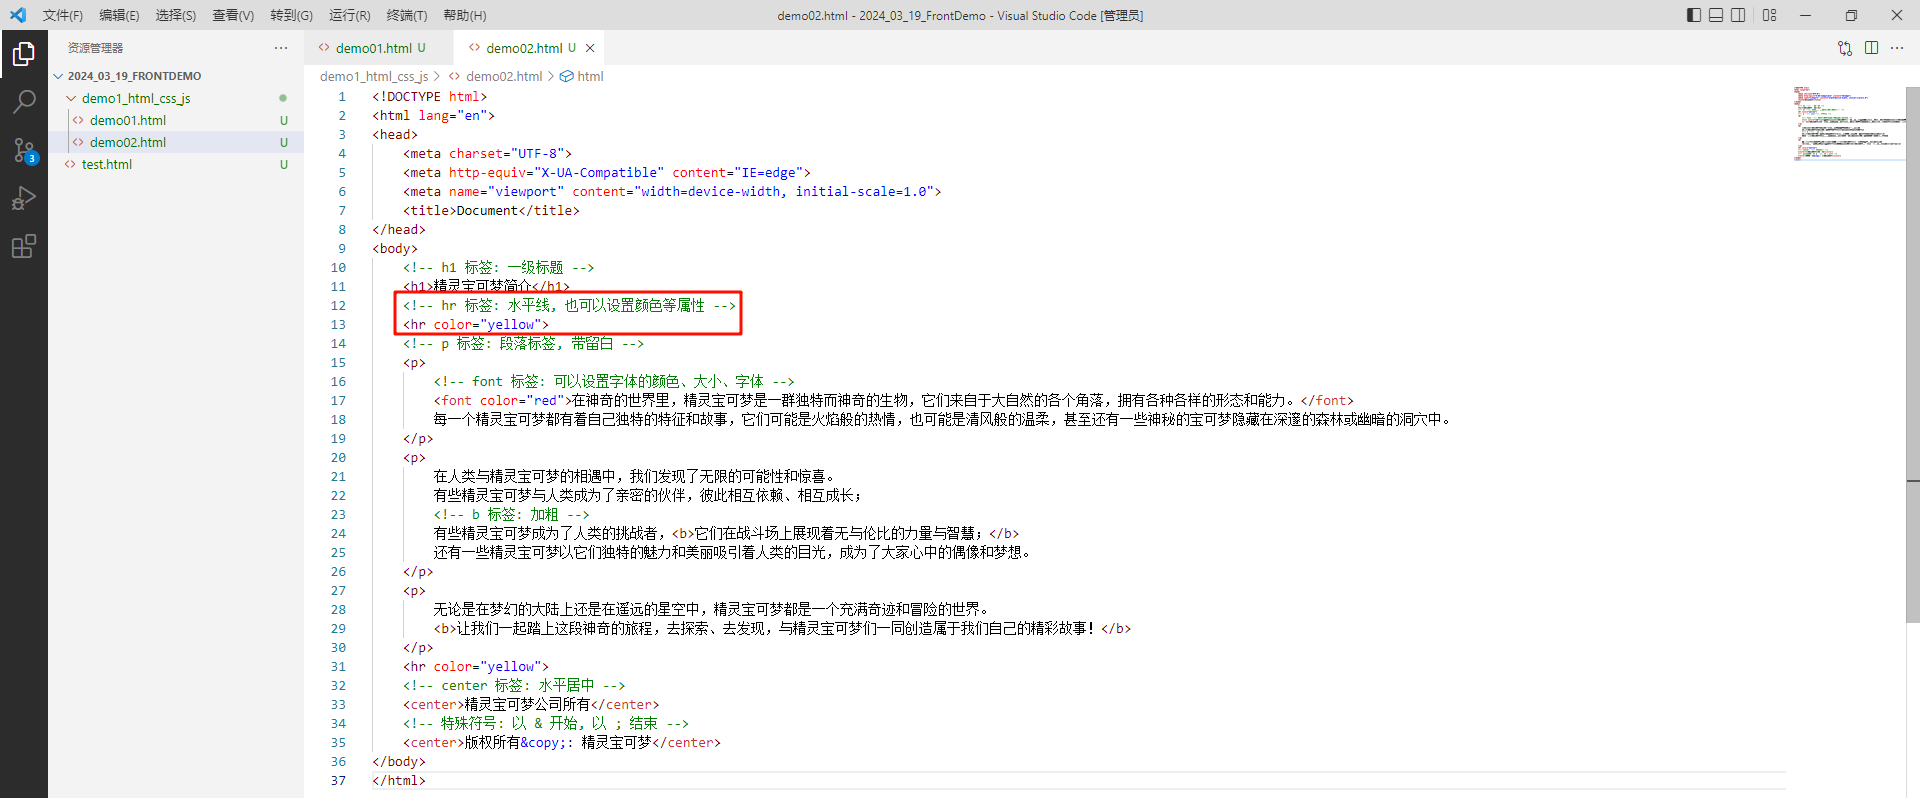Open the 编辑(E) menu

[119, 15]
